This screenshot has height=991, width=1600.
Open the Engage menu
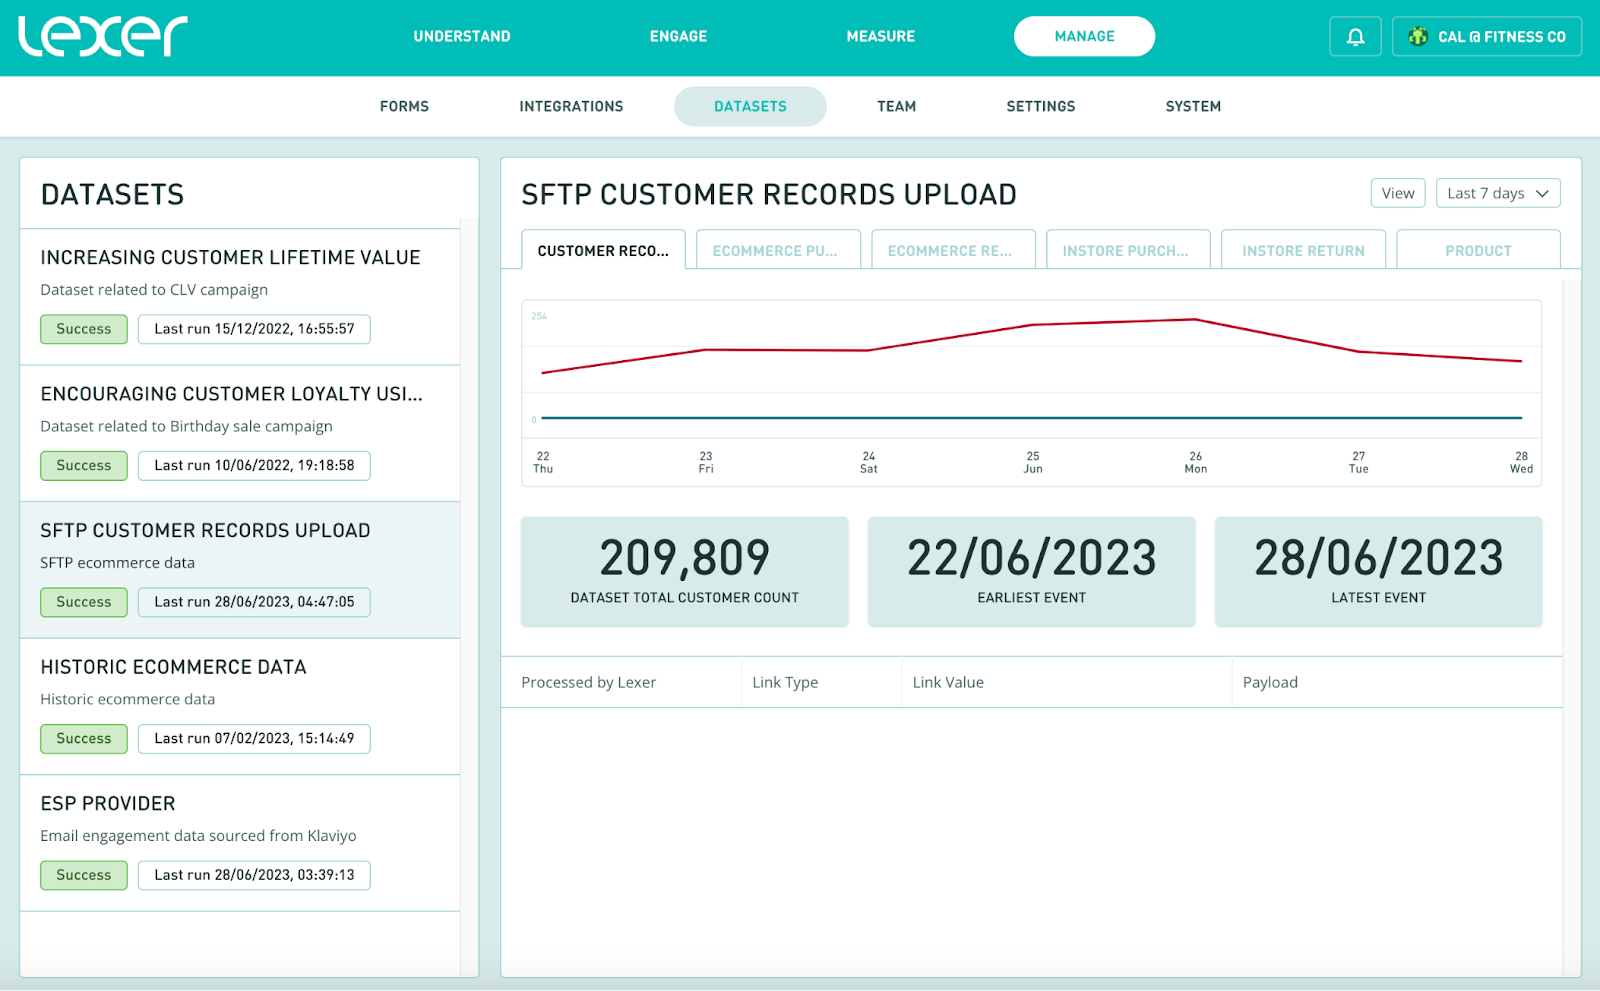678,37
